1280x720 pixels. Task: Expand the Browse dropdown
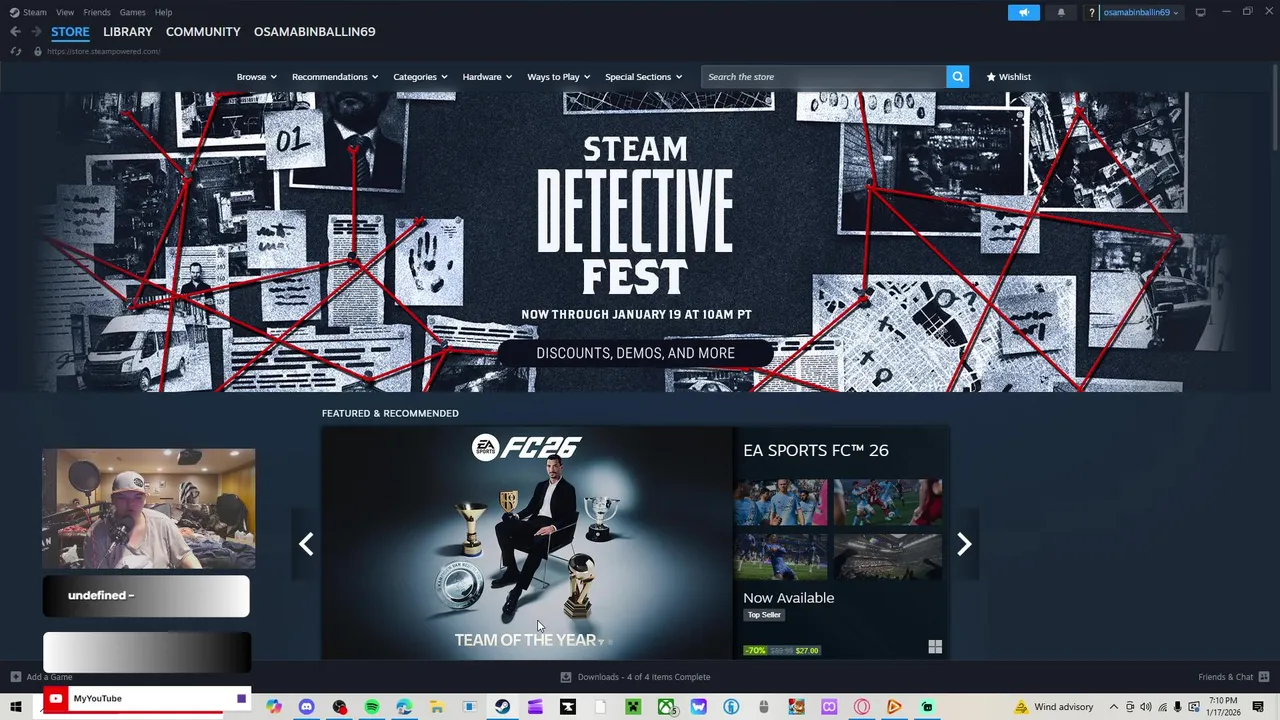point(257,77)
